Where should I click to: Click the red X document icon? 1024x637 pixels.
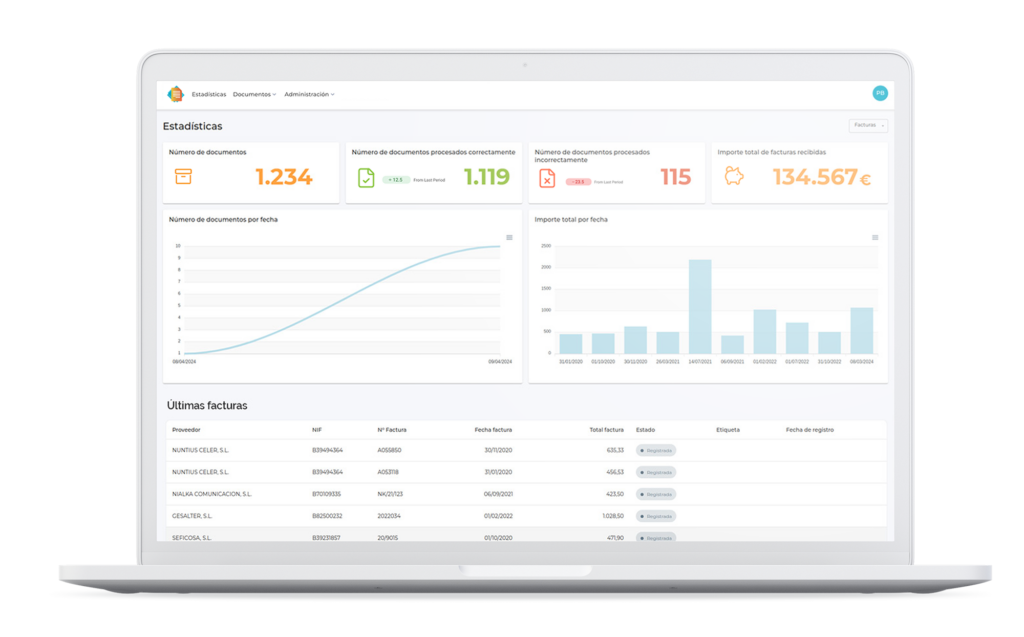(547, 180)
